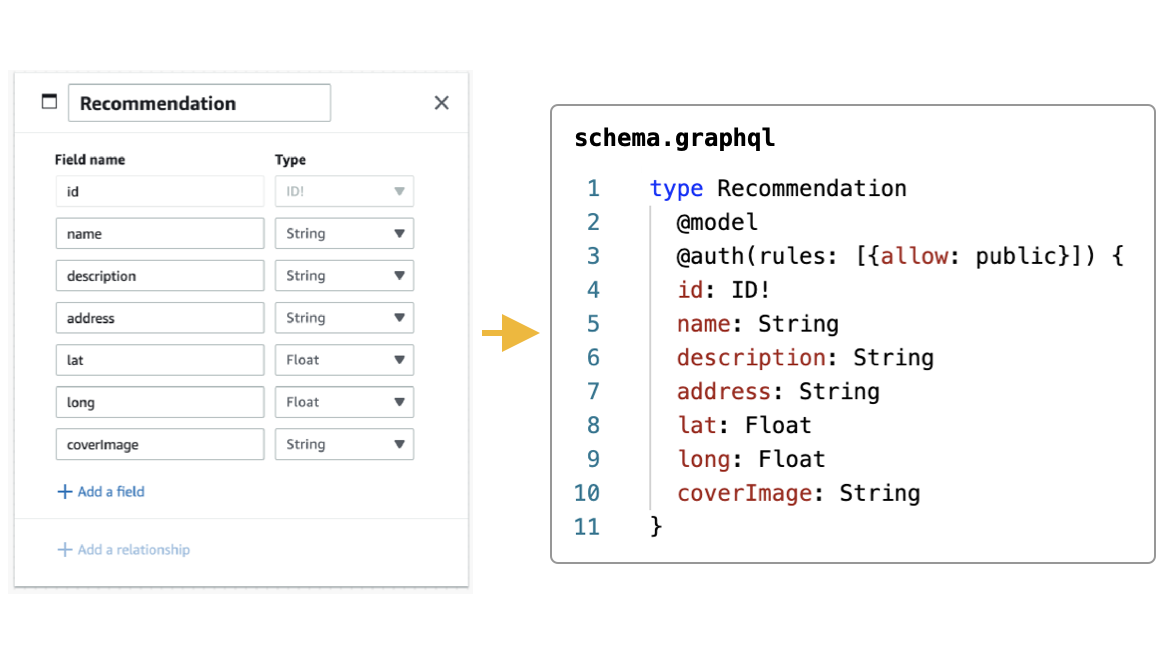This screenshot has width=1170, height=666.
Task: Open the type dropdown for name field
Action: point(344,233)
